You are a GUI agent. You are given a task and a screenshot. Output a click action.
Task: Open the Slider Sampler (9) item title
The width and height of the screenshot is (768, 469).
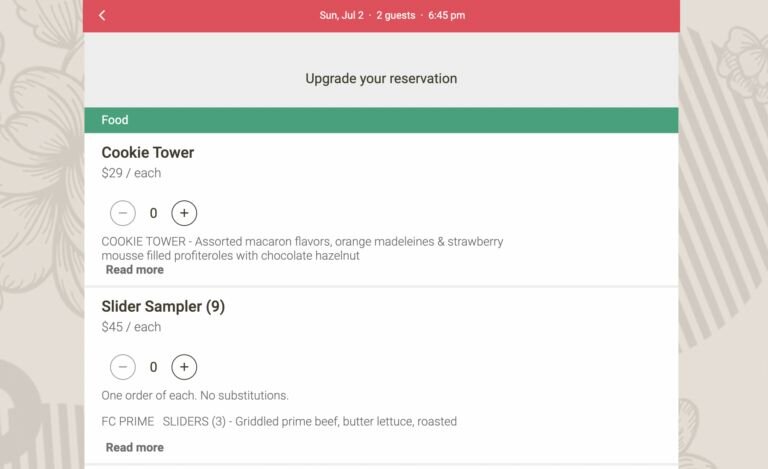coord(163,307)
